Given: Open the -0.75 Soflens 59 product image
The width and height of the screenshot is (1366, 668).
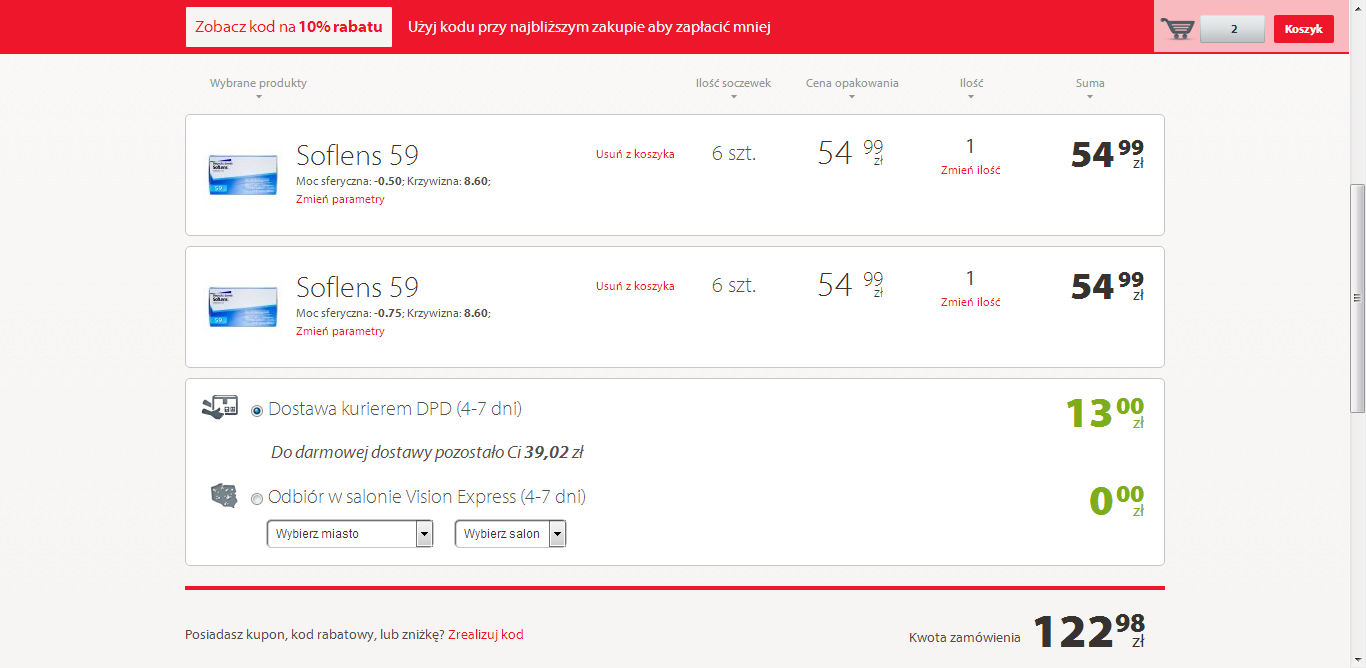Looking at the screenshot, I should (x=243, y=307).
